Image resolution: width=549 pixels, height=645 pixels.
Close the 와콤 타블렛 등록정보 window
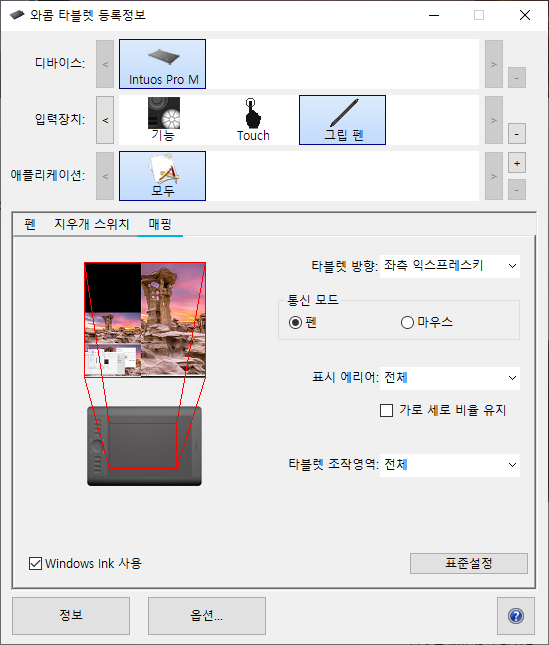pos(525,15)
